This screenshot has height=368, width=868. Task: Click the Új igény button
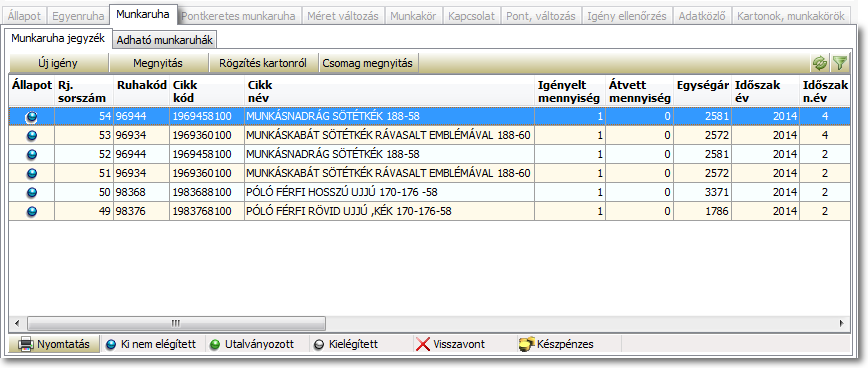(x=58, y=63)
